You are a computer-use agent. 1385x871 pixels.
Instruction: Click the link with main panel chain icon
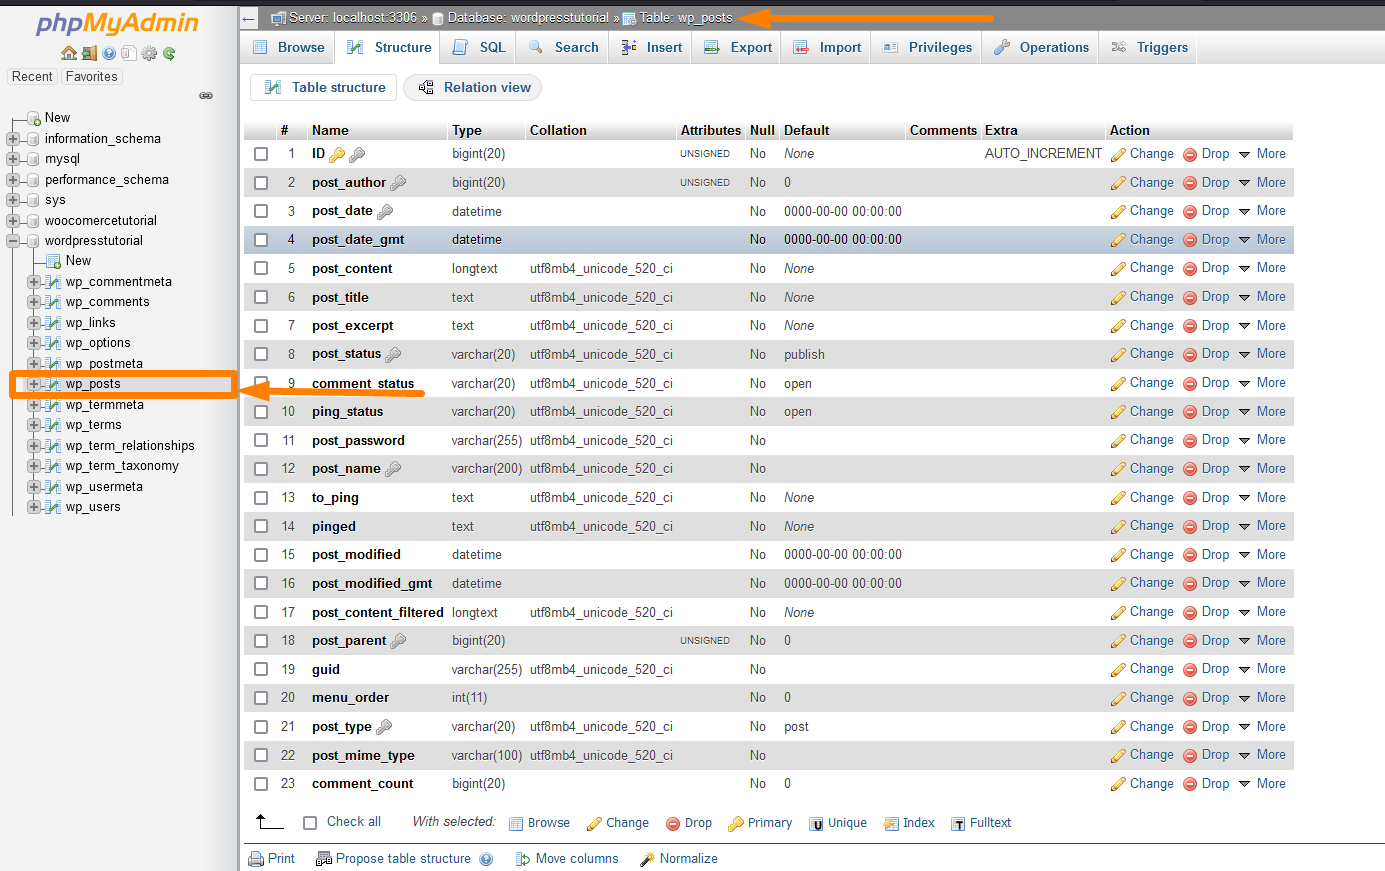coord(206,96)
